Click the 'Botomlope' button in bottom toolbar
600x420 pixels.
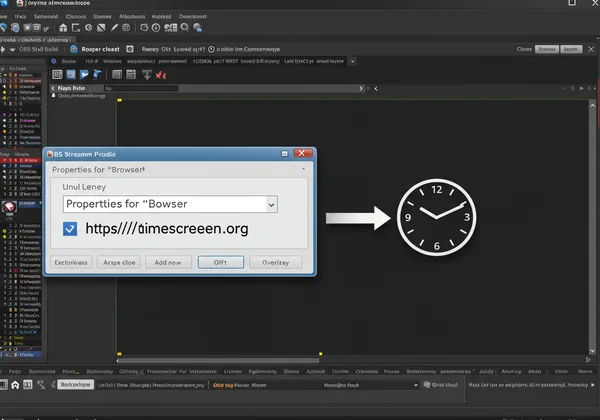tap(75, 384)
